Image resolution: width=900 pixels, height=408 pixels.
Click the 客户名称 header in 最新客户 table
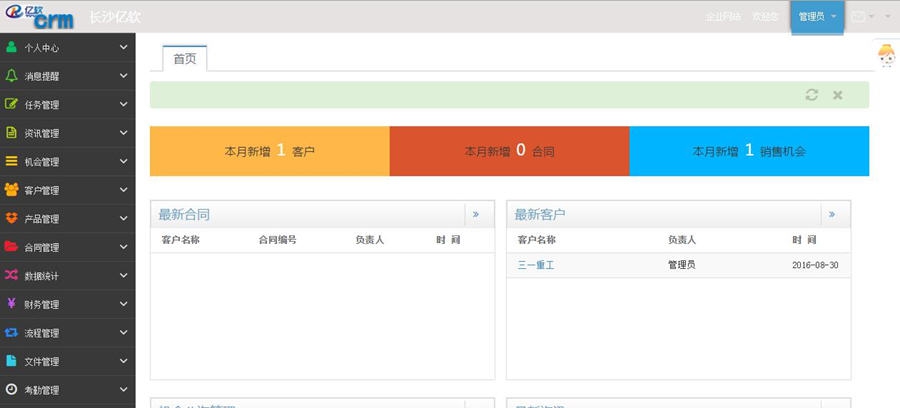(x=537, y=240)
